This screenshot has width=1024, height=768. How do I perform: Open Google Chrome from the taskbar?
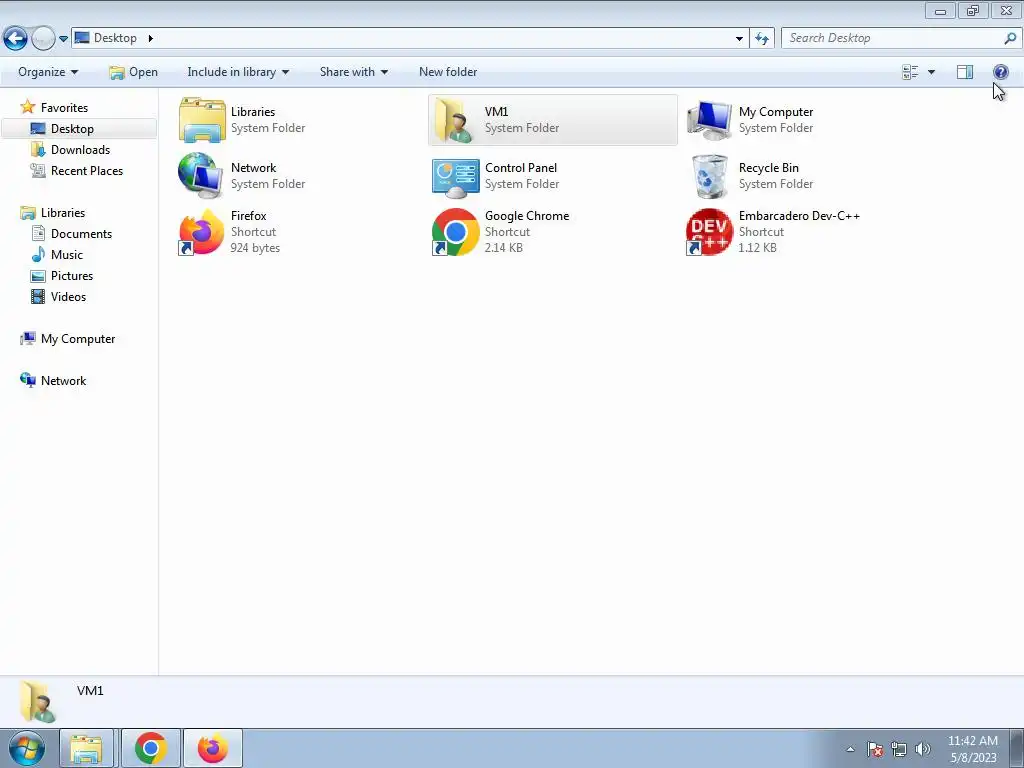[150, 748]
